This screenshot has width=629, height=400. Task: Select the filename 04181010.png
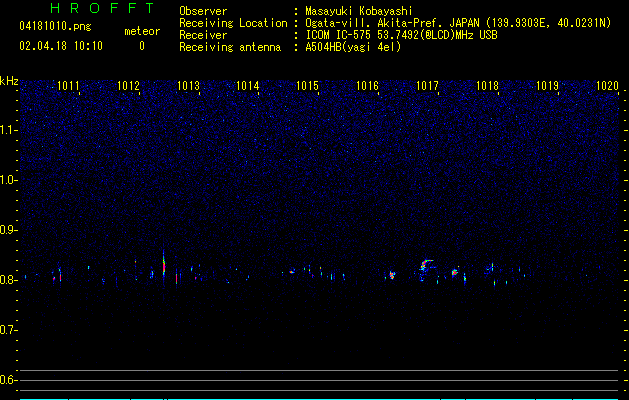coord(55,27)
